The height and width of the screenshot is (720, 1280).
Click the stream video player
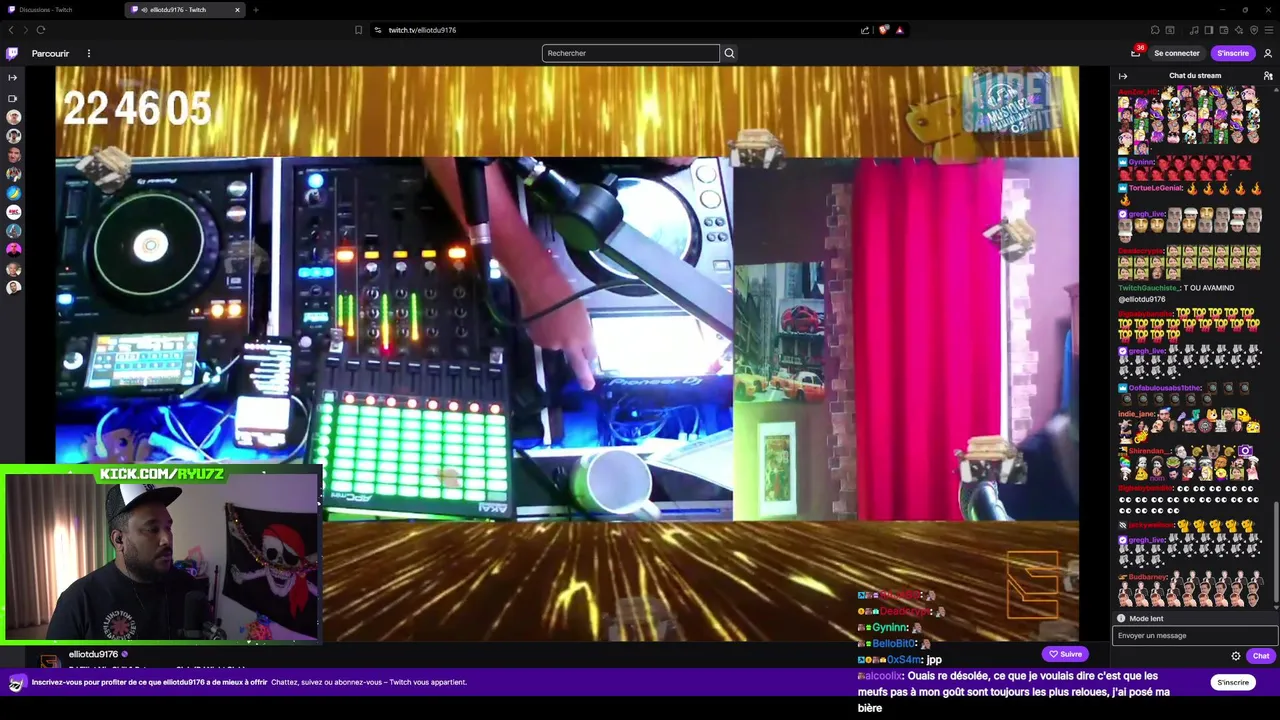pos(567,354)
